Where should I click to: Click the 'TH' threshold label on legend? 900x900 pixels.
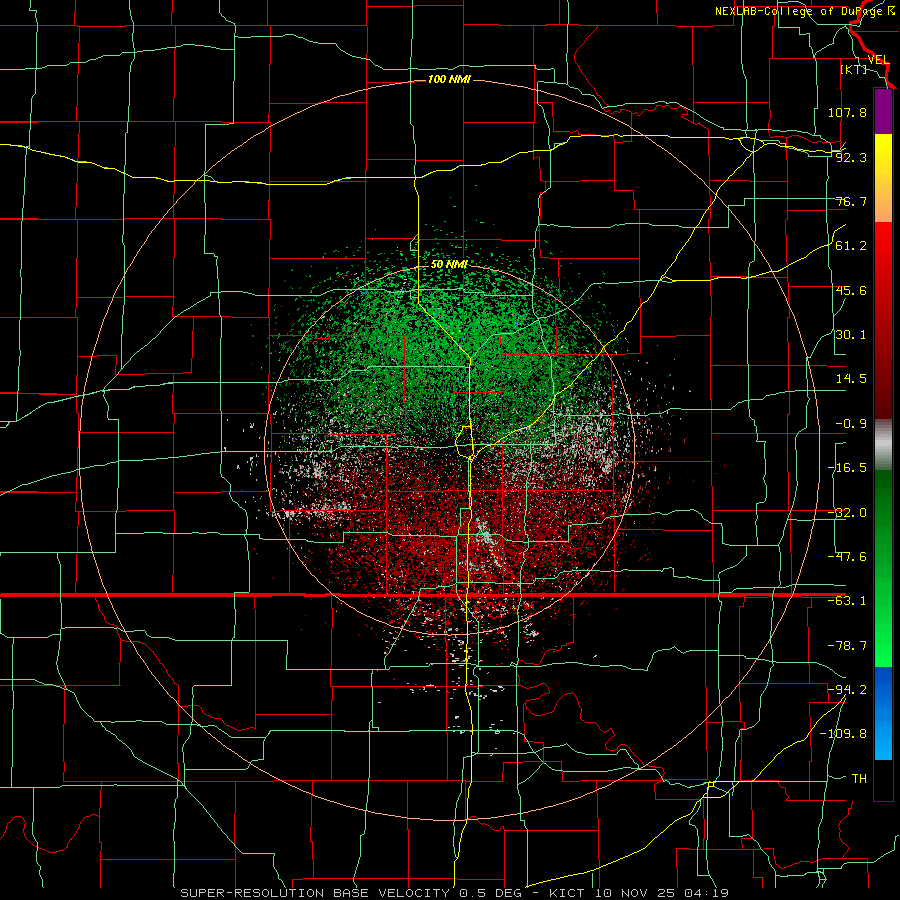859,778
